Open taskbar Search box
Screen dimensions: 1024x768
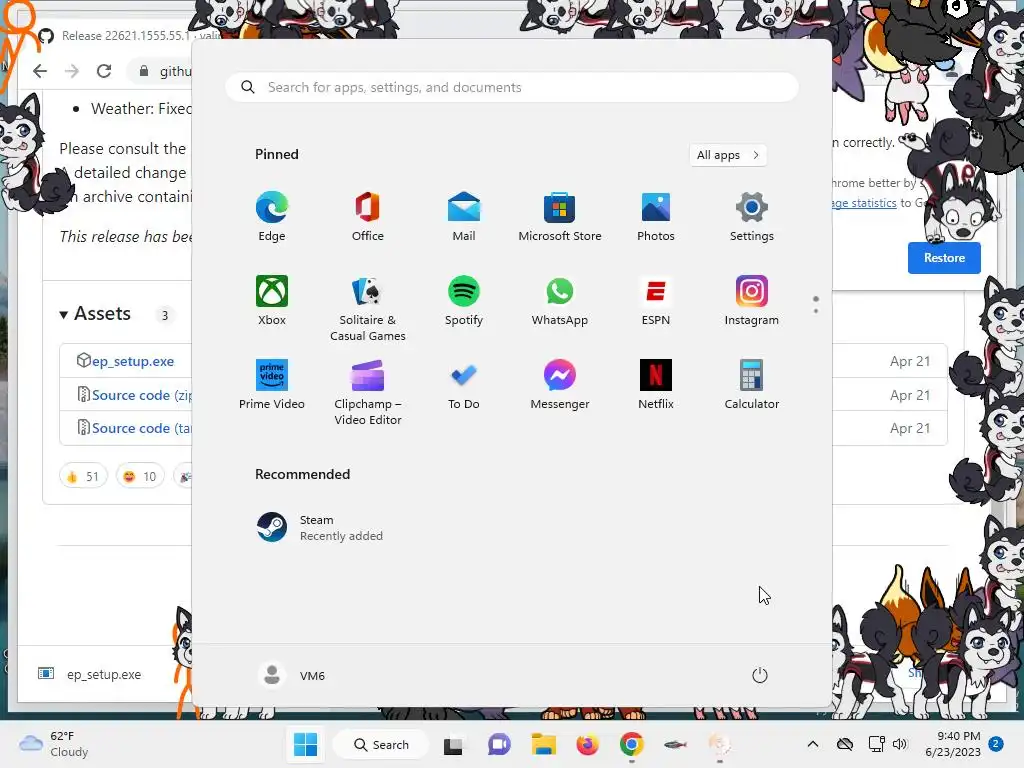pos(381,744)
